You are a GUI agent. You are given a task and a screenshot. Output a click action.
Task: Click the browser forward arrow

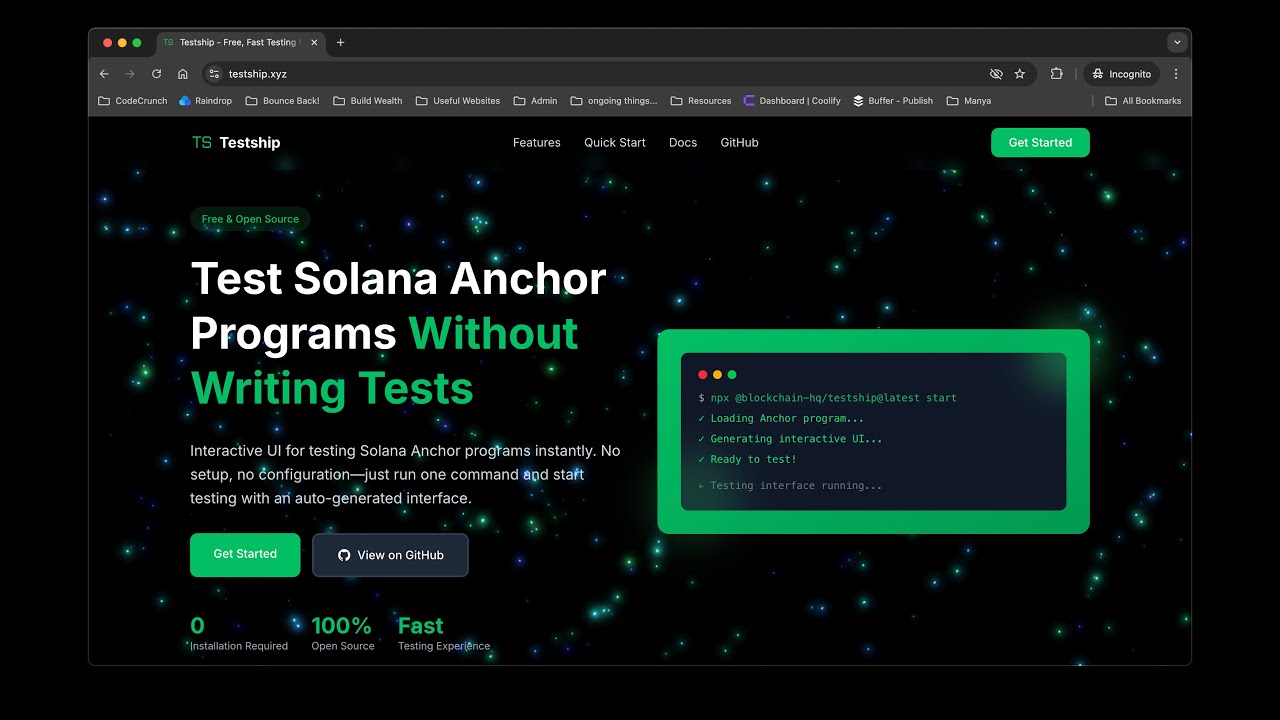(130, 74)
